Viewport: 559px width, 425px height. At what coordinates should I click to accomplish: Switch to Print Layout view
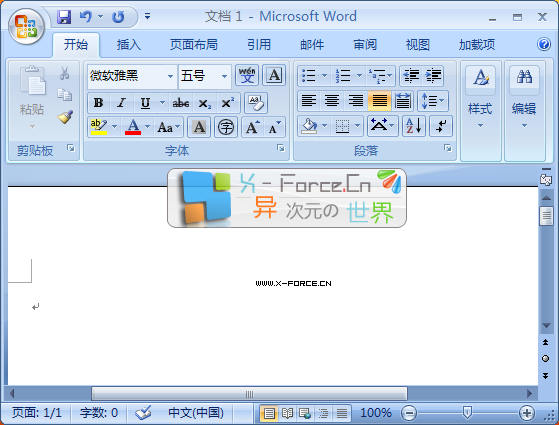tap(269, 413)
